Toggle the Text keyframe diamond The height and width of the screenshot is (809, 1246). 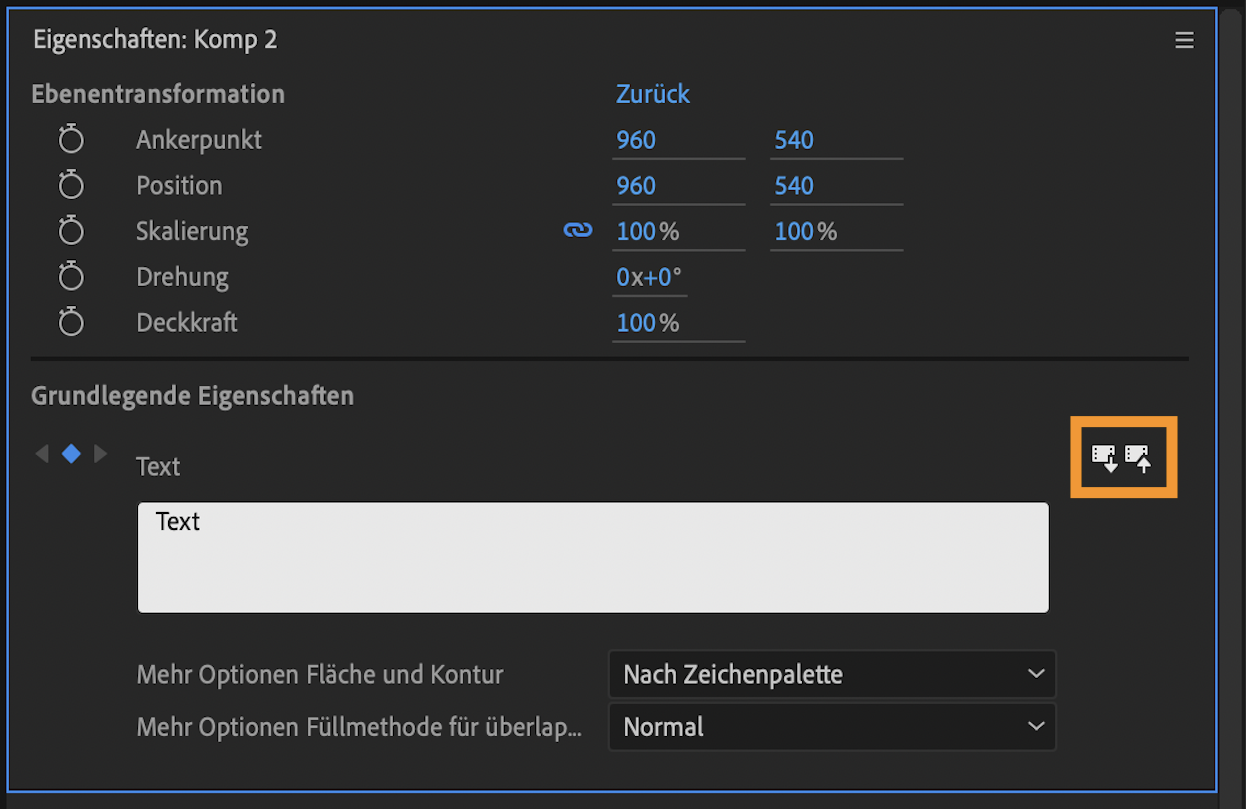click(x=71, y=454)
